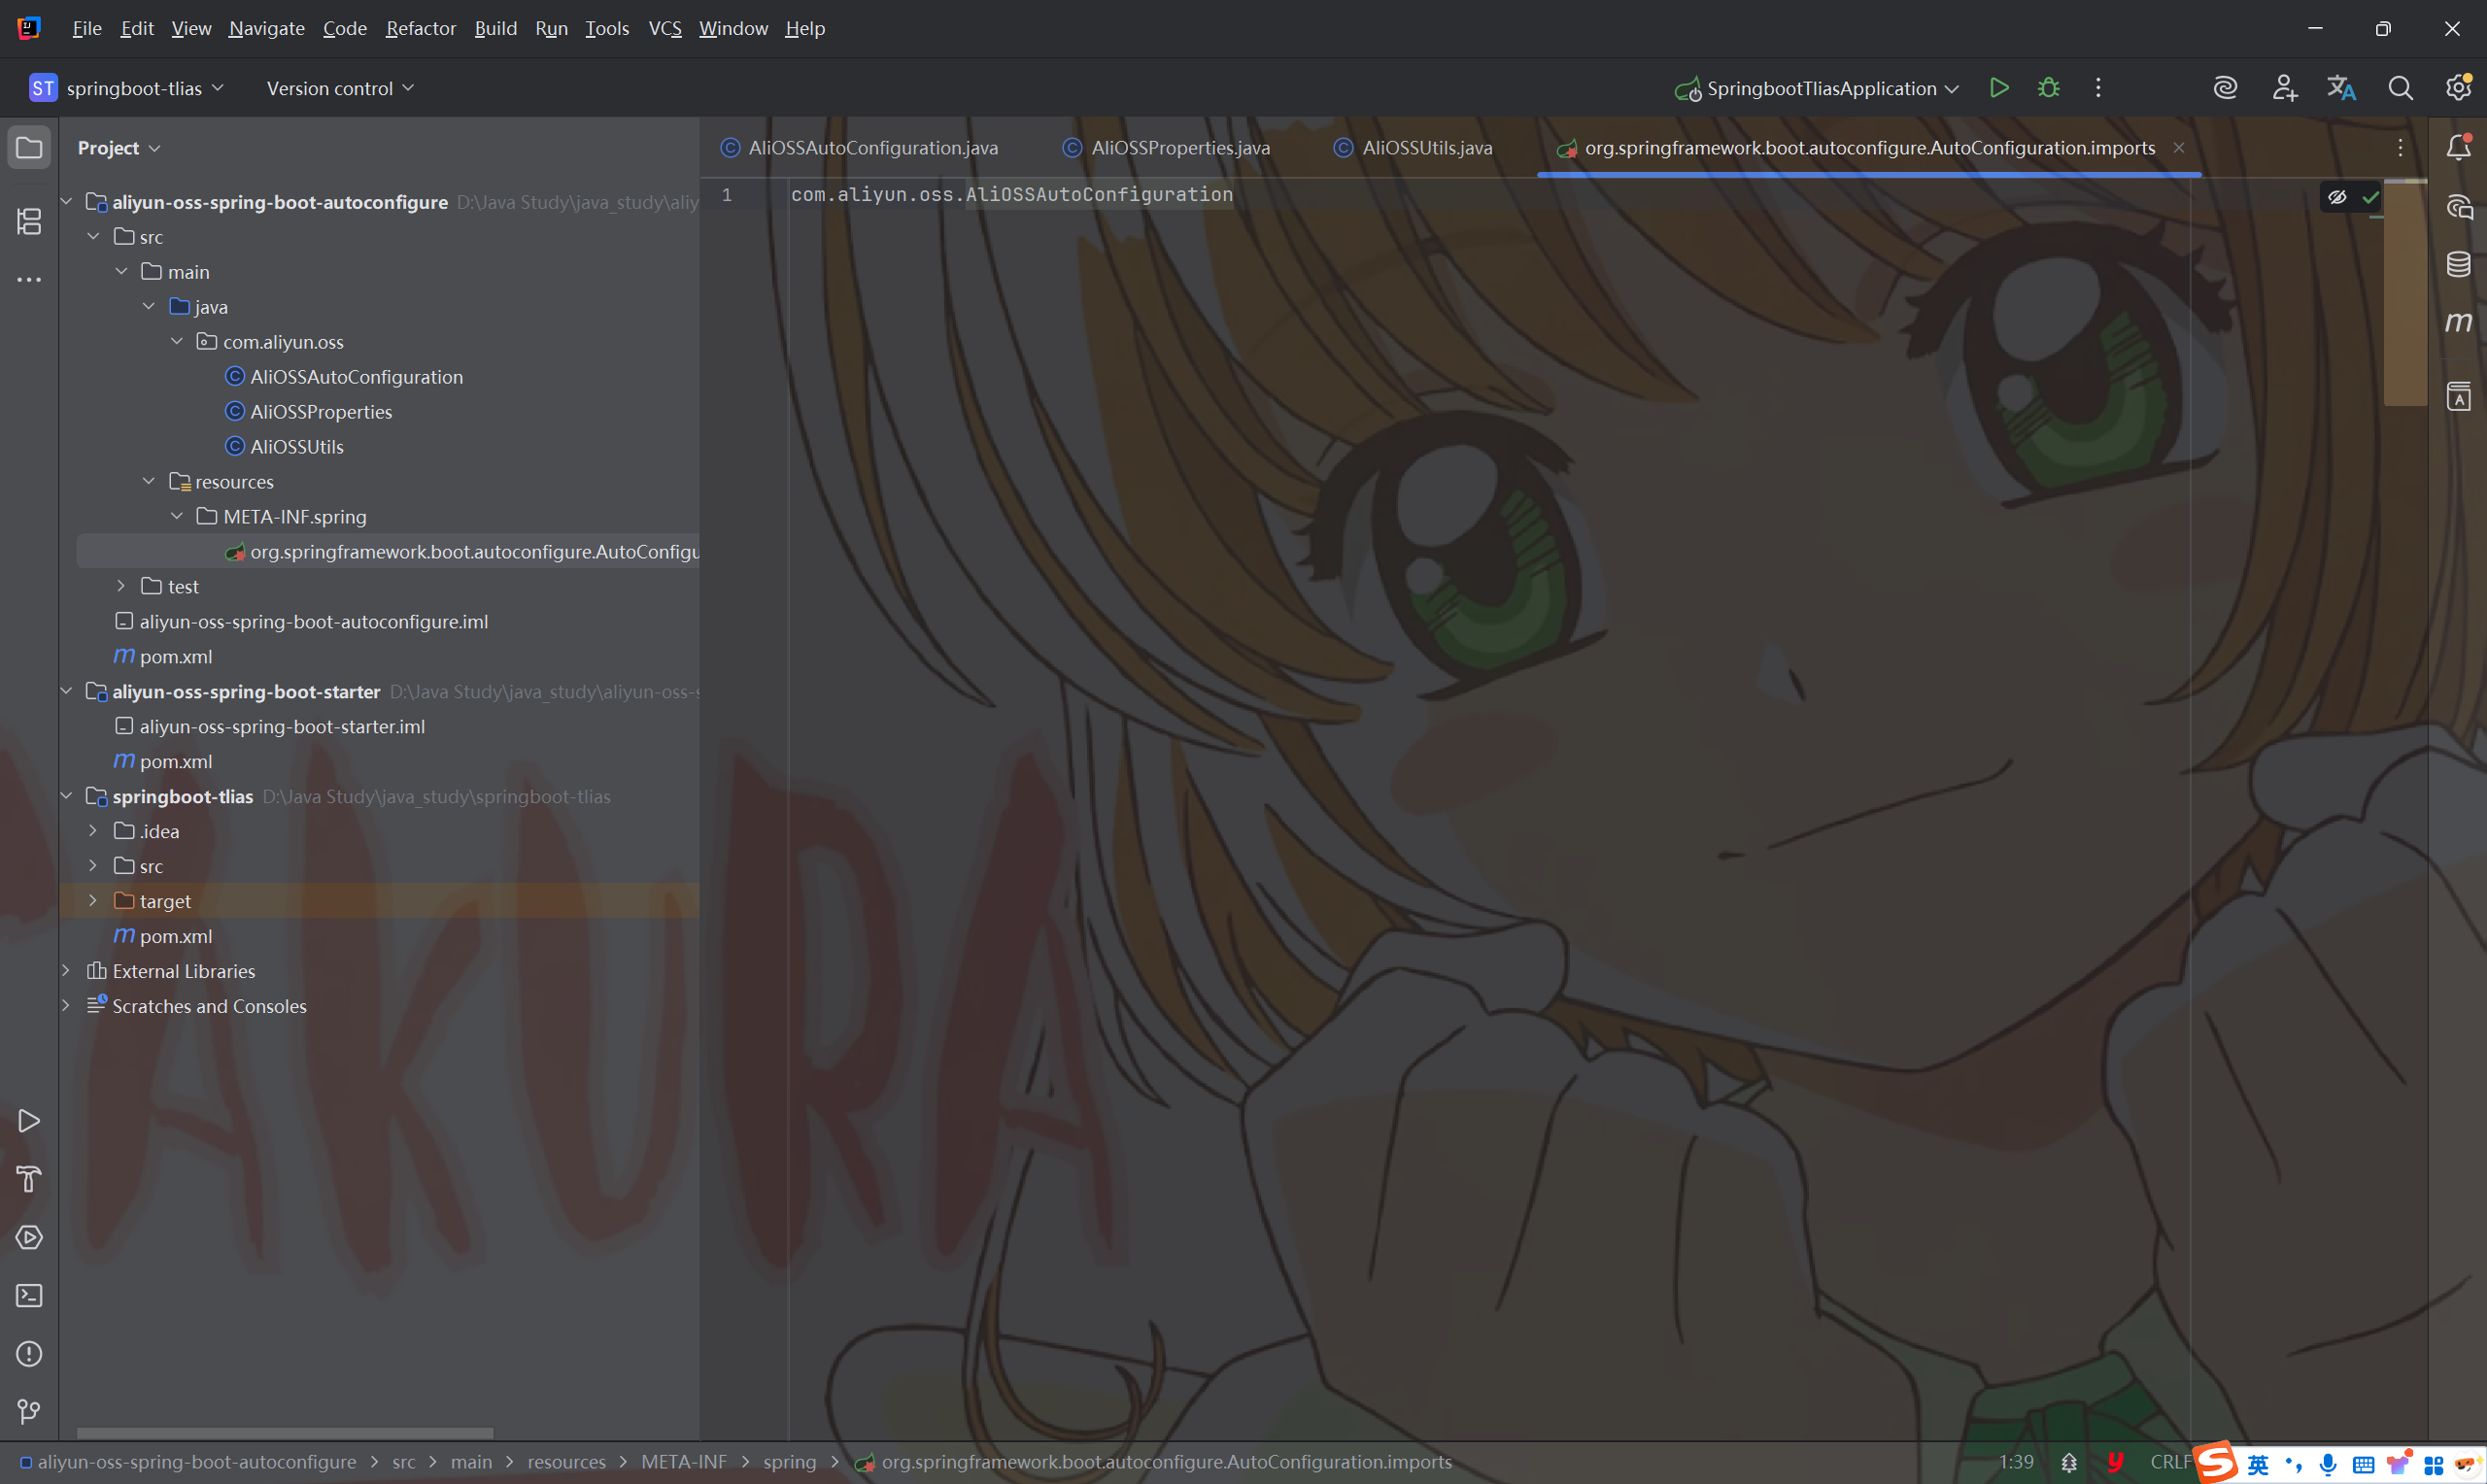The width and height of the screenshot is (2487, 1484).
Task: Open the Version control dropdown
Action: click(340, 88)
